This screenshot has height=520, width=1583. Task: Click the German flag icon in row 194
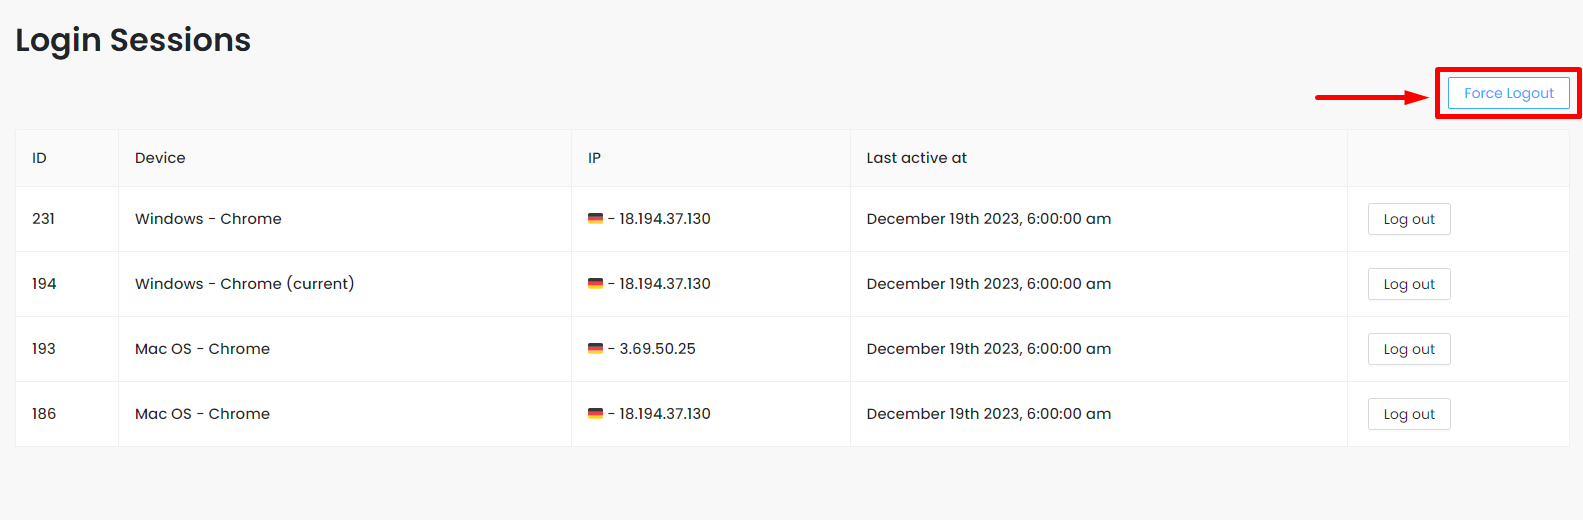[595, 283]
